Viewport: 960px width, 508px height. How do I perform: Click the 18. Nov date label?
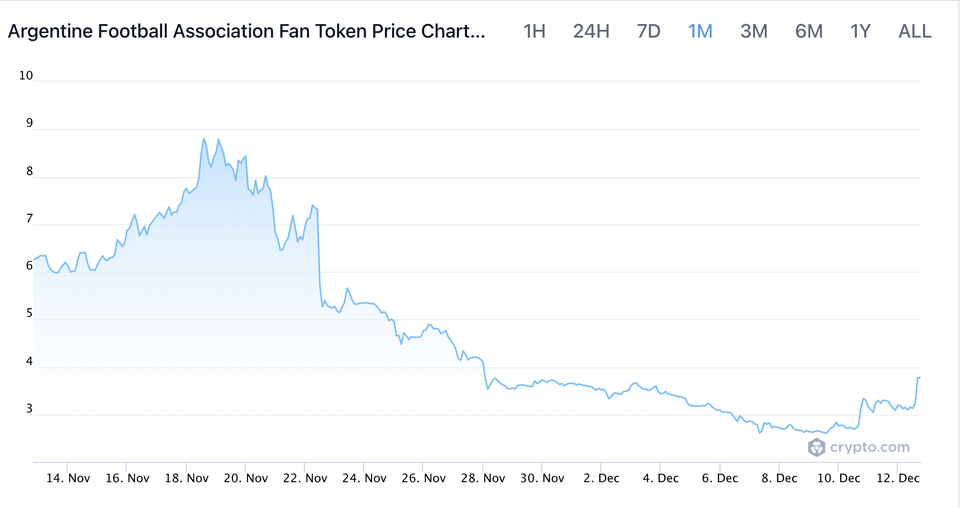click(186, 479)
